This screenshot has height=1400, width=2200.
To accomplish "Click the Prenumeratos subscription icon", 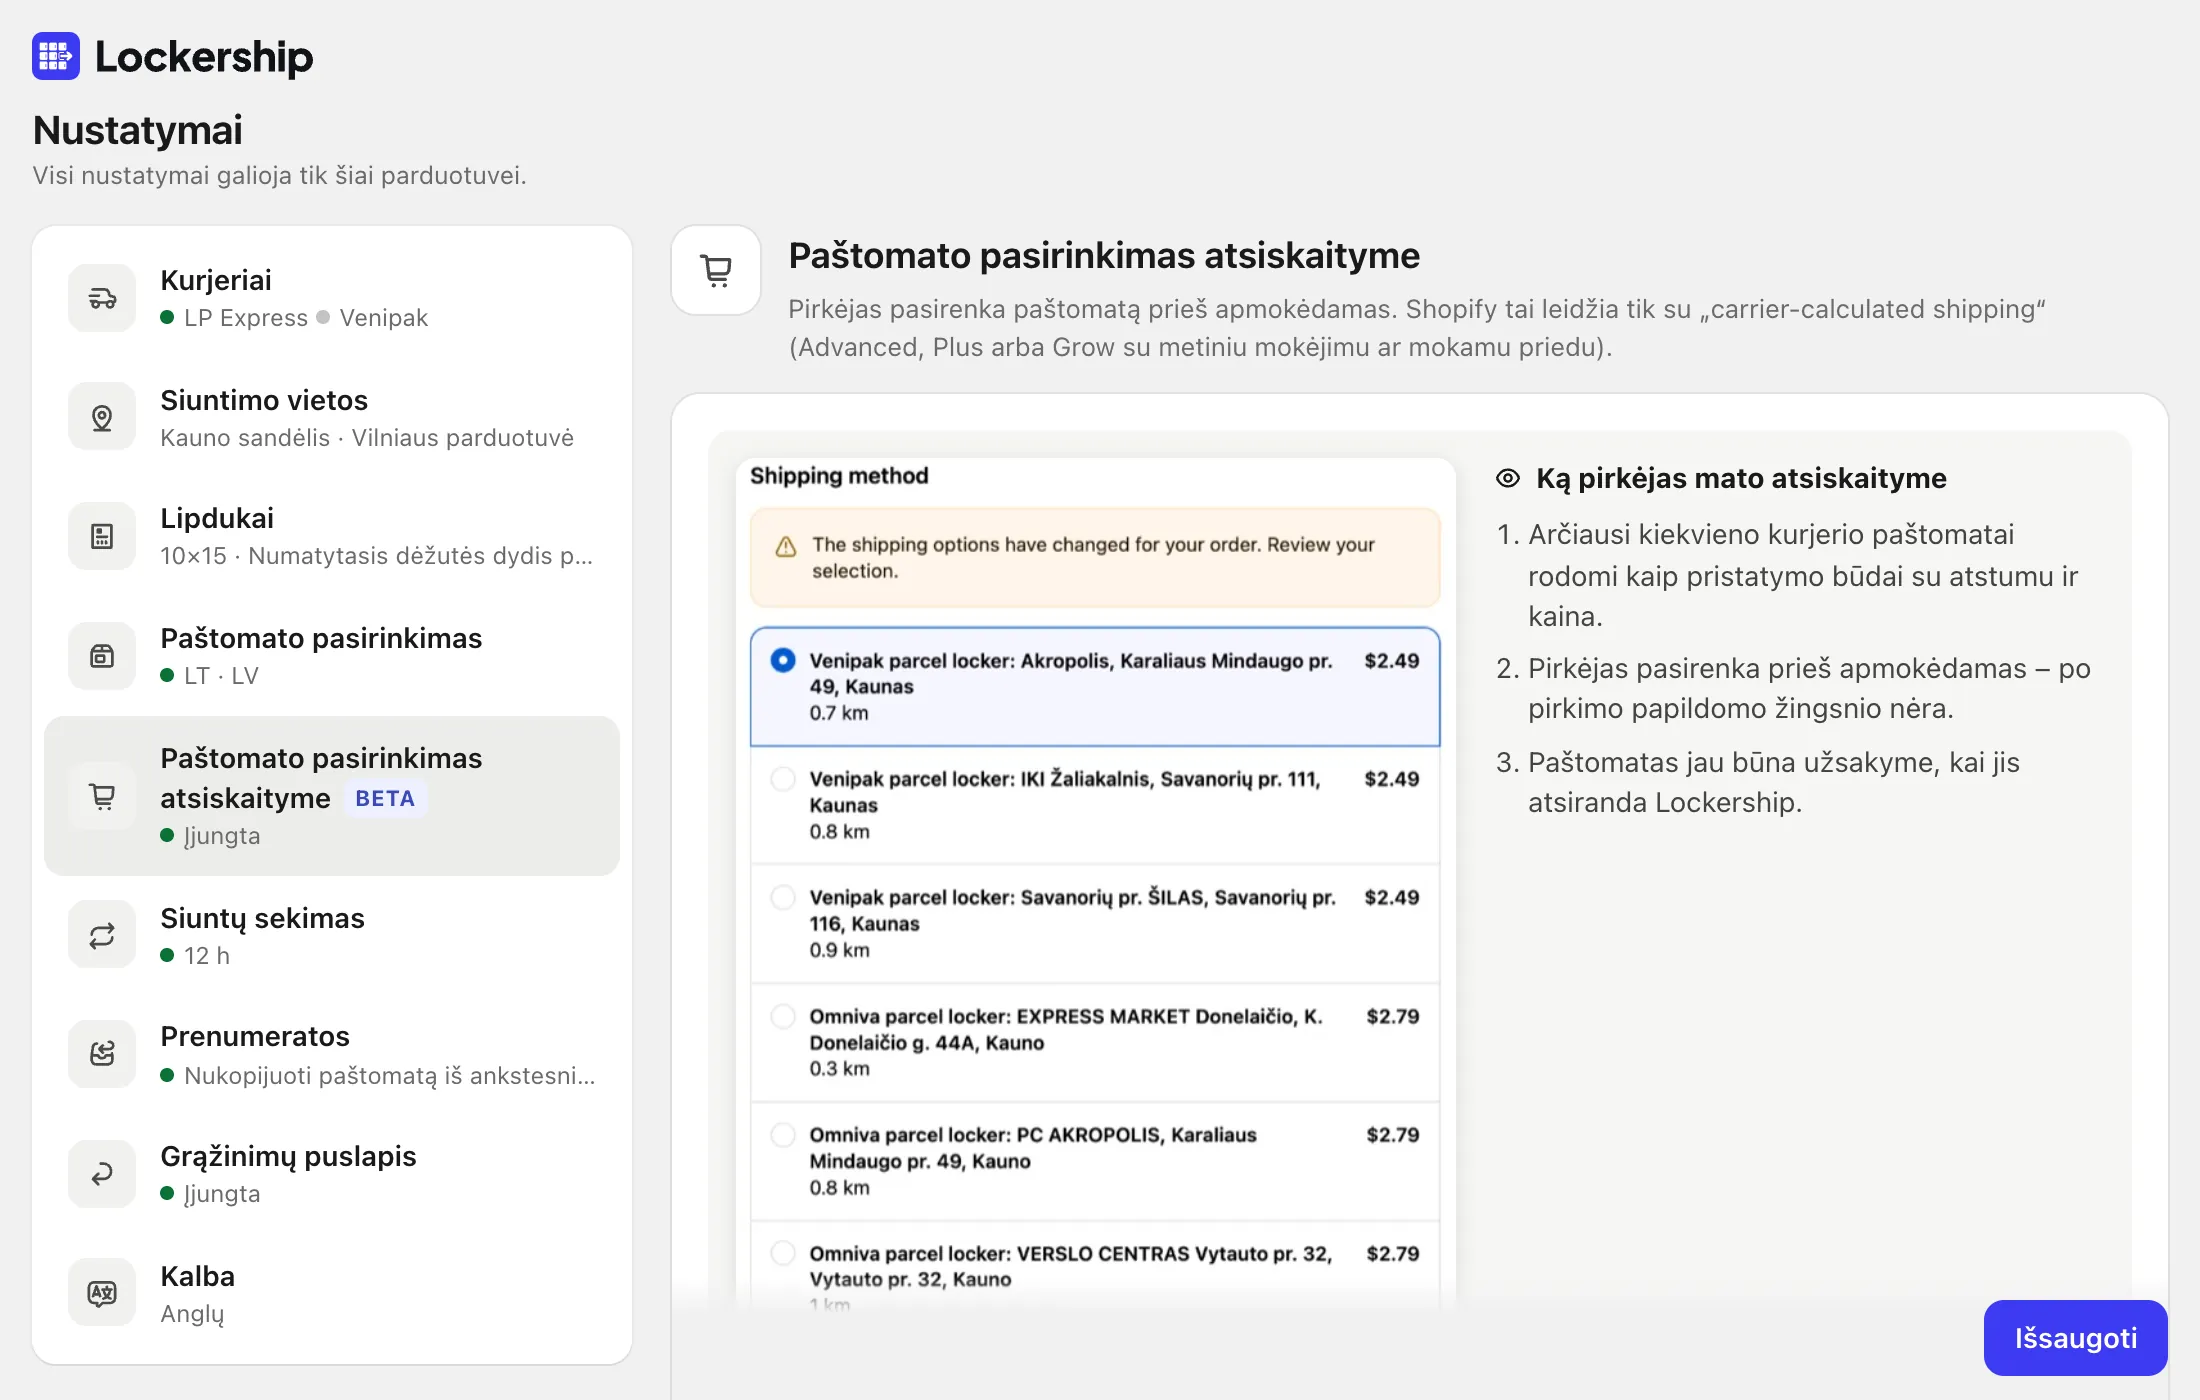I will pyautogui.click(x=102, y=1054).
